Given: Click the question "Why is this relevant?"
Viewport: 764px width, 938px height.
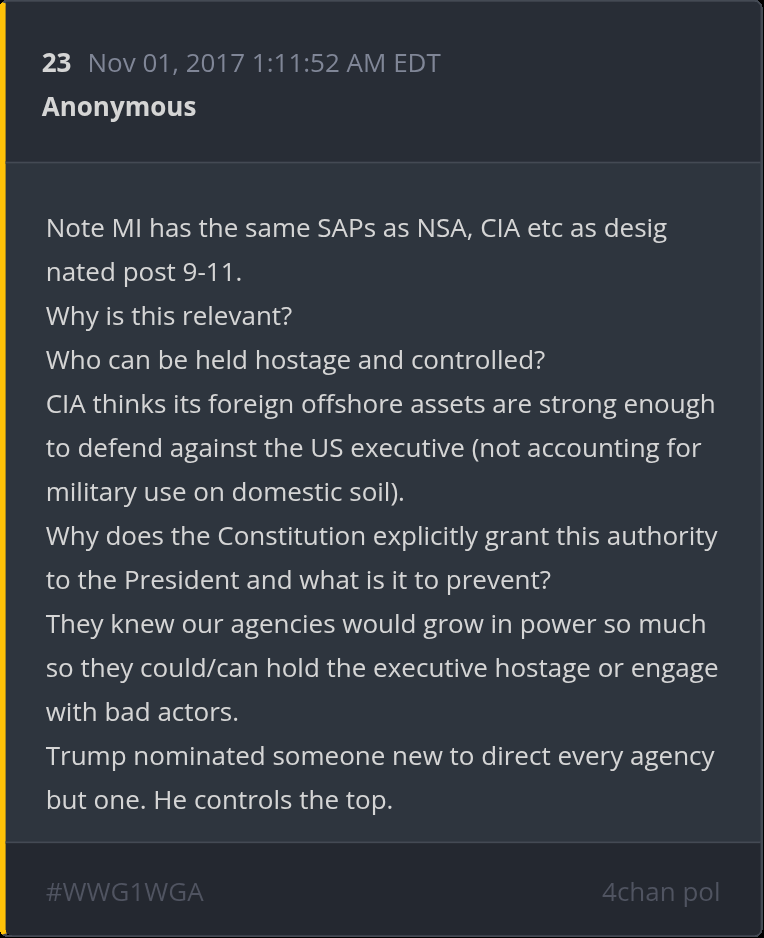Looking at the screenshot, I should click(x=169, y=316).
